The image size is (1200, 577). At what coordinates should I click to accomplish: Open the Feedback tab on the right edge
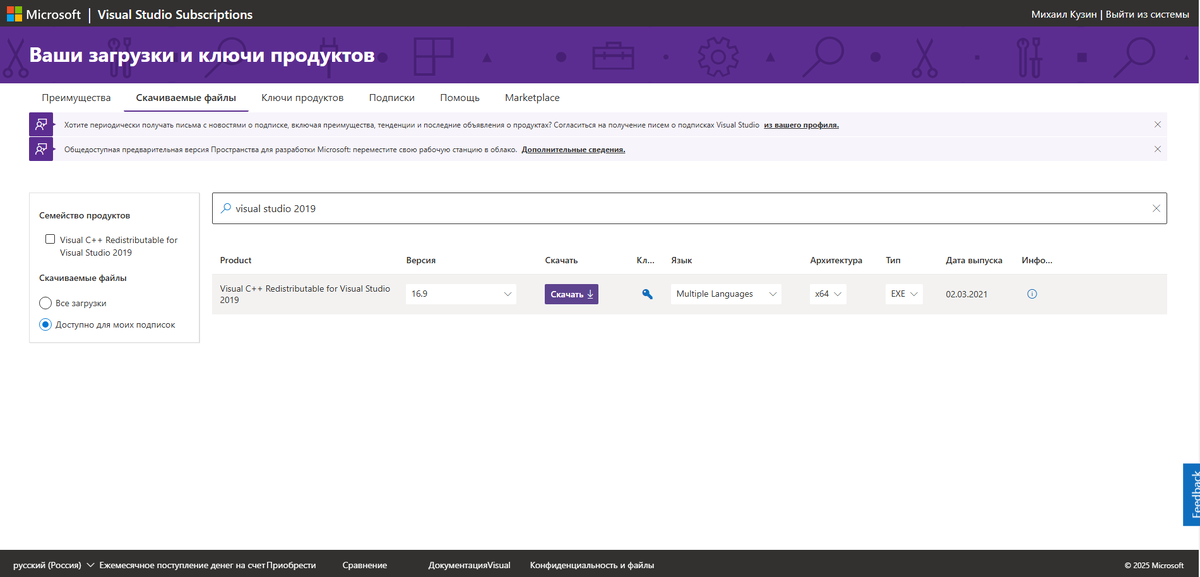pos(1192,494)
